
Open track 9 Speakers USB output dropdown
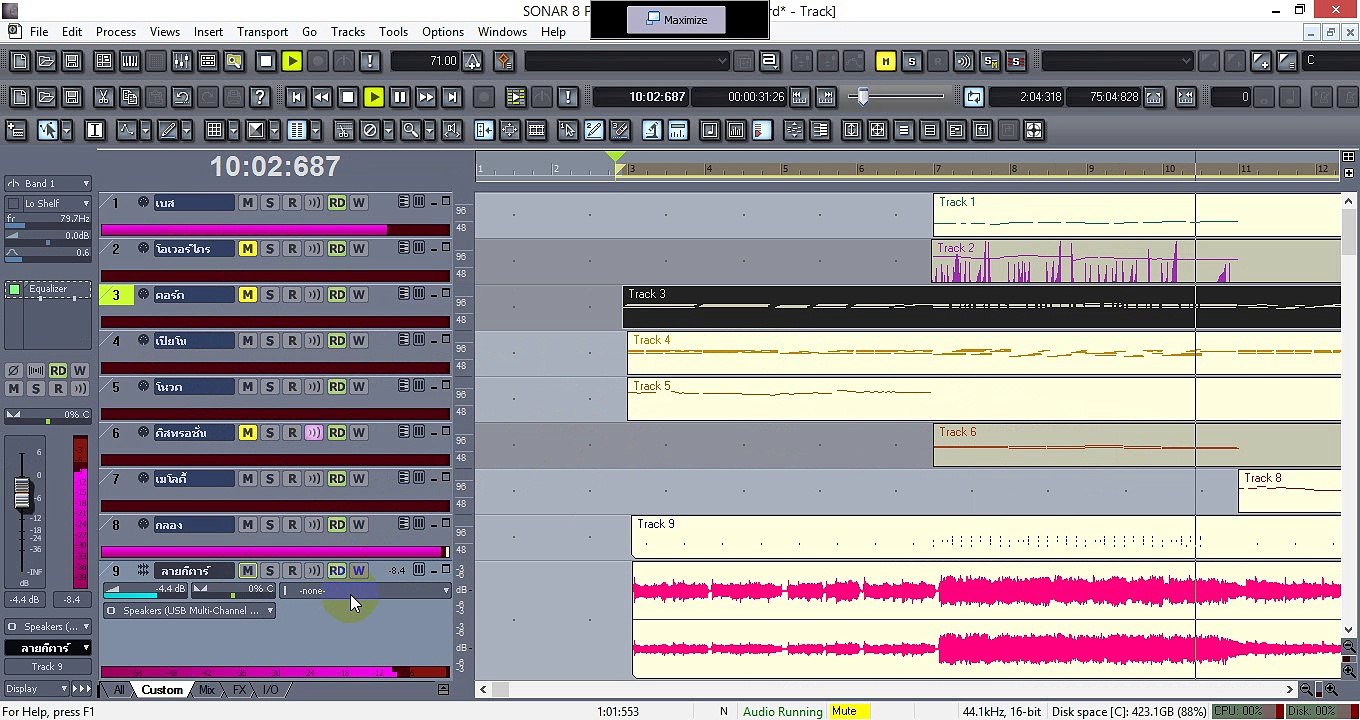[189, 610]
